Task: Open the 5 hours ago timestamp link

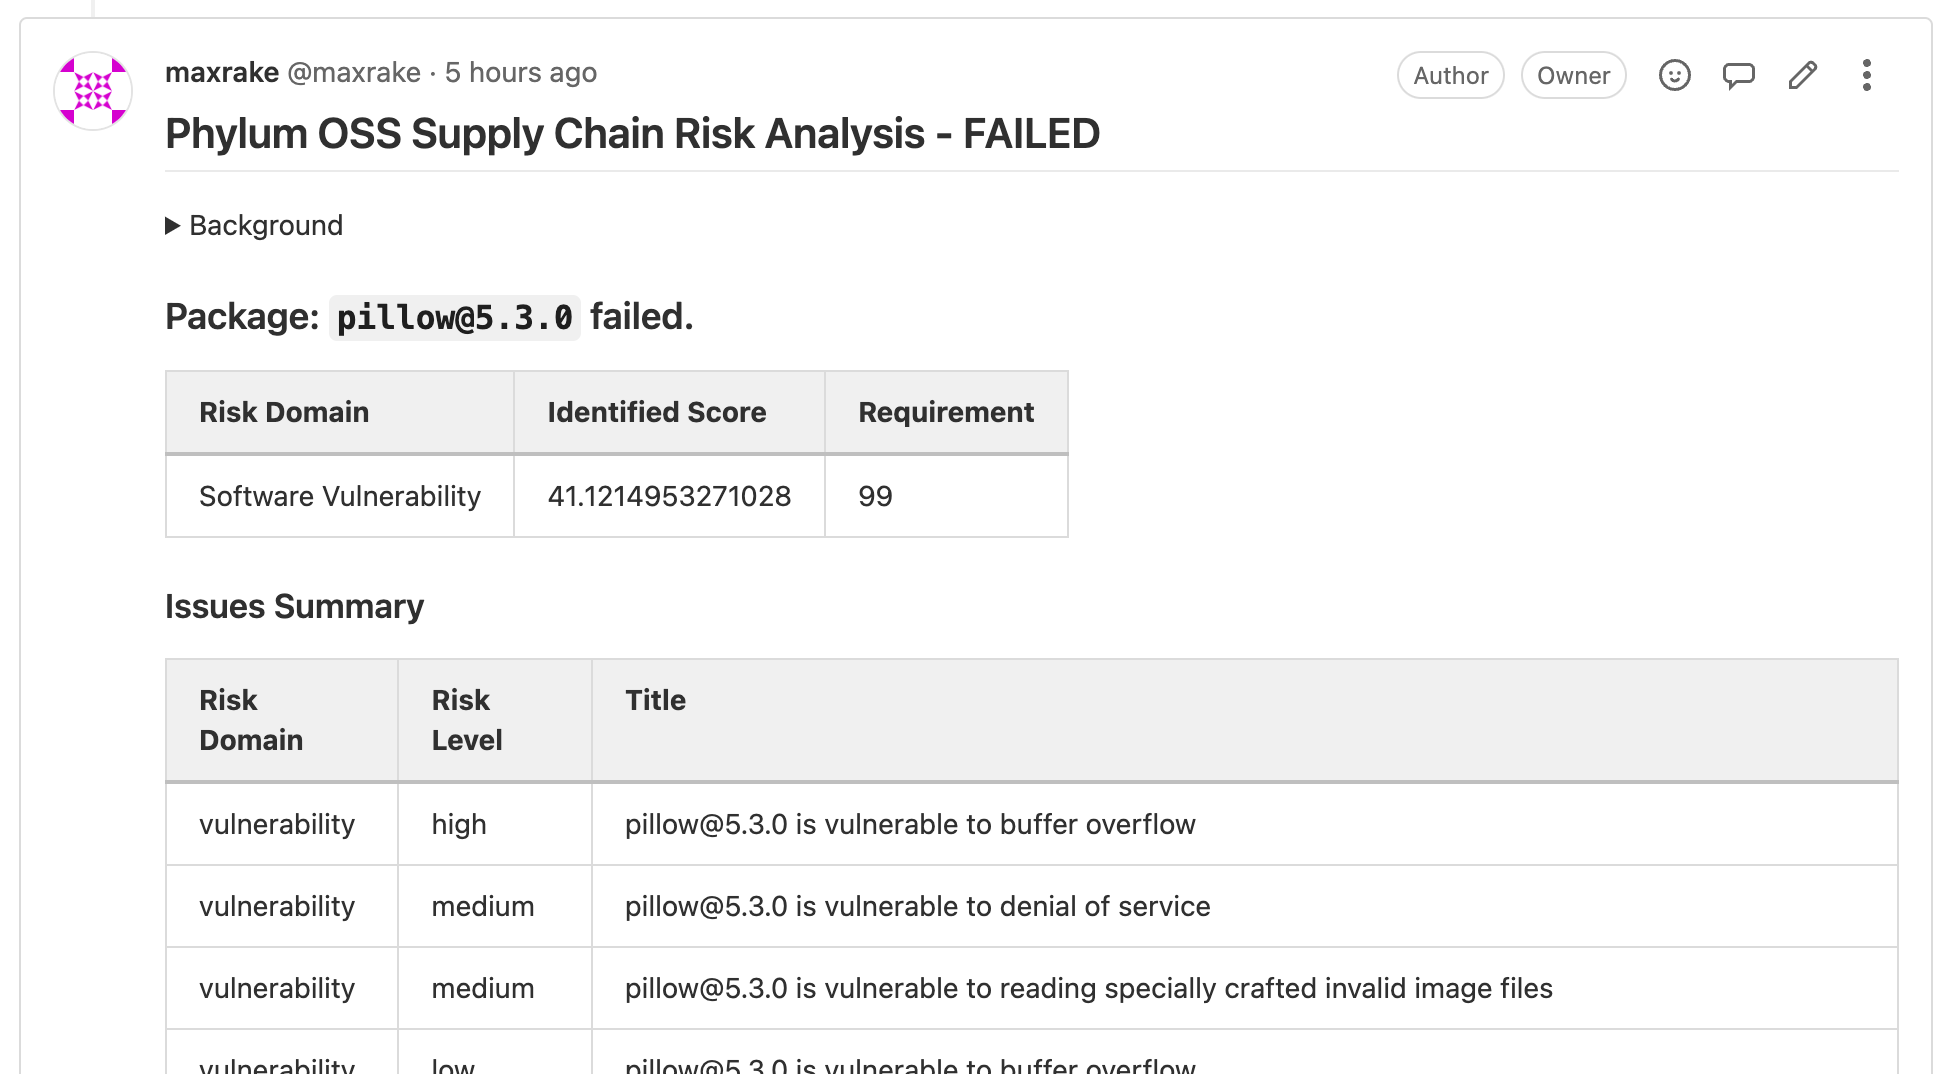Action: 521,72
